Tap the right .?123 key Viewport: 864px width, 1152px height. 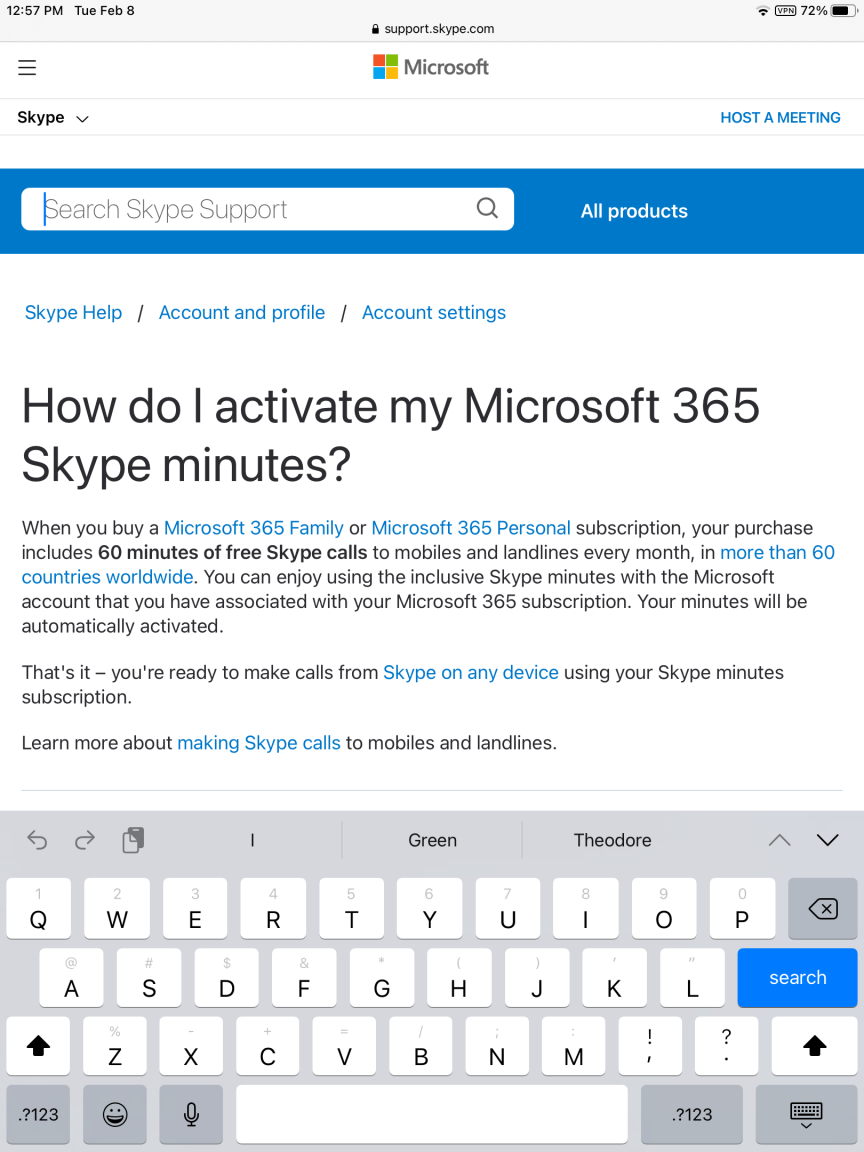[692, 1115]
